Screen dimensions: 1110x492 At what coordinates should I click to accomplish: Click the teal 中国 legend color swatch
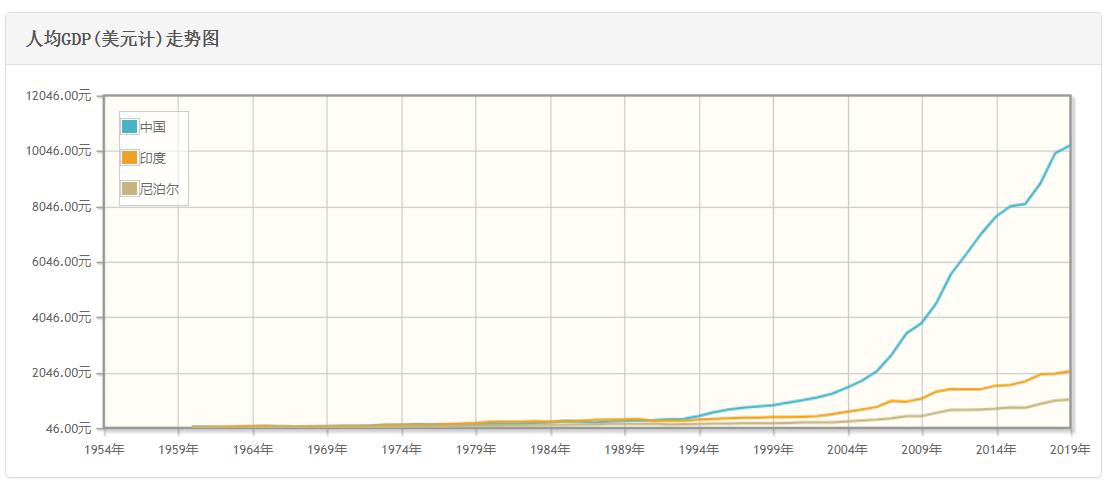point(129,127)
